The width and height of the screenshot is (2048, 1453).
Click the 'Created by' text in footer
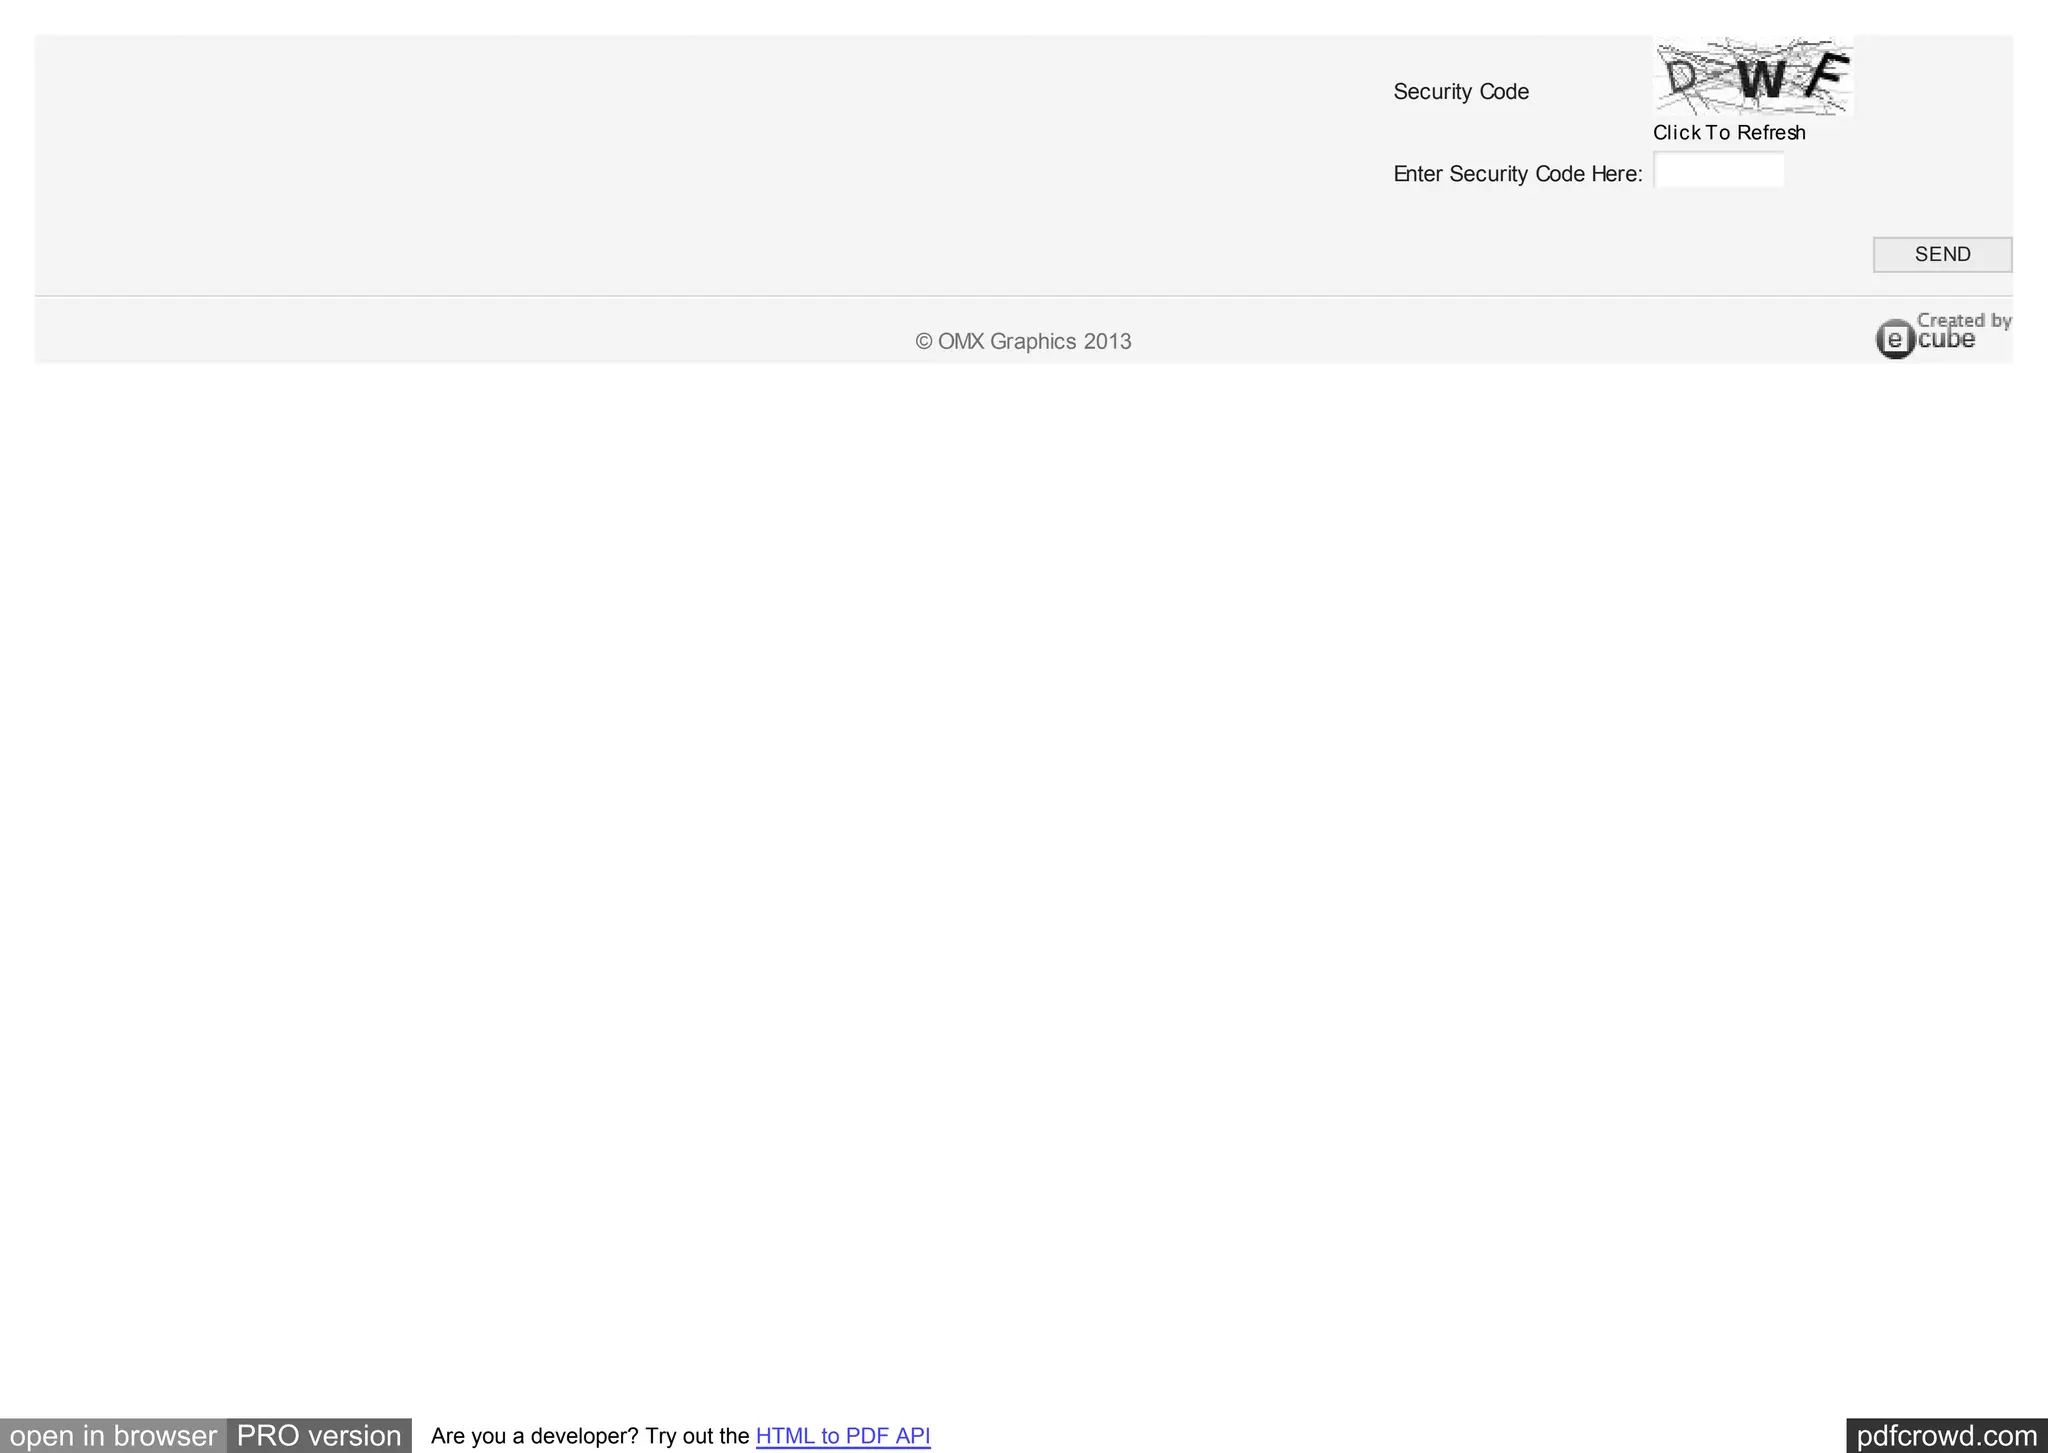pos(1963,320)
